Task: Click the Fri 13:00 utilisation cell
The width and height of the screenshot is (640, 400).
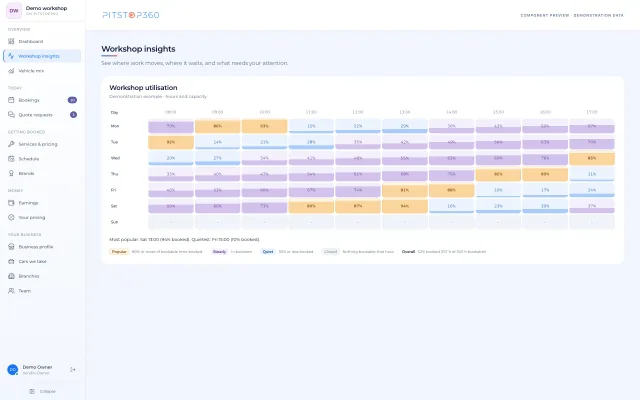Action: point(405,190)
